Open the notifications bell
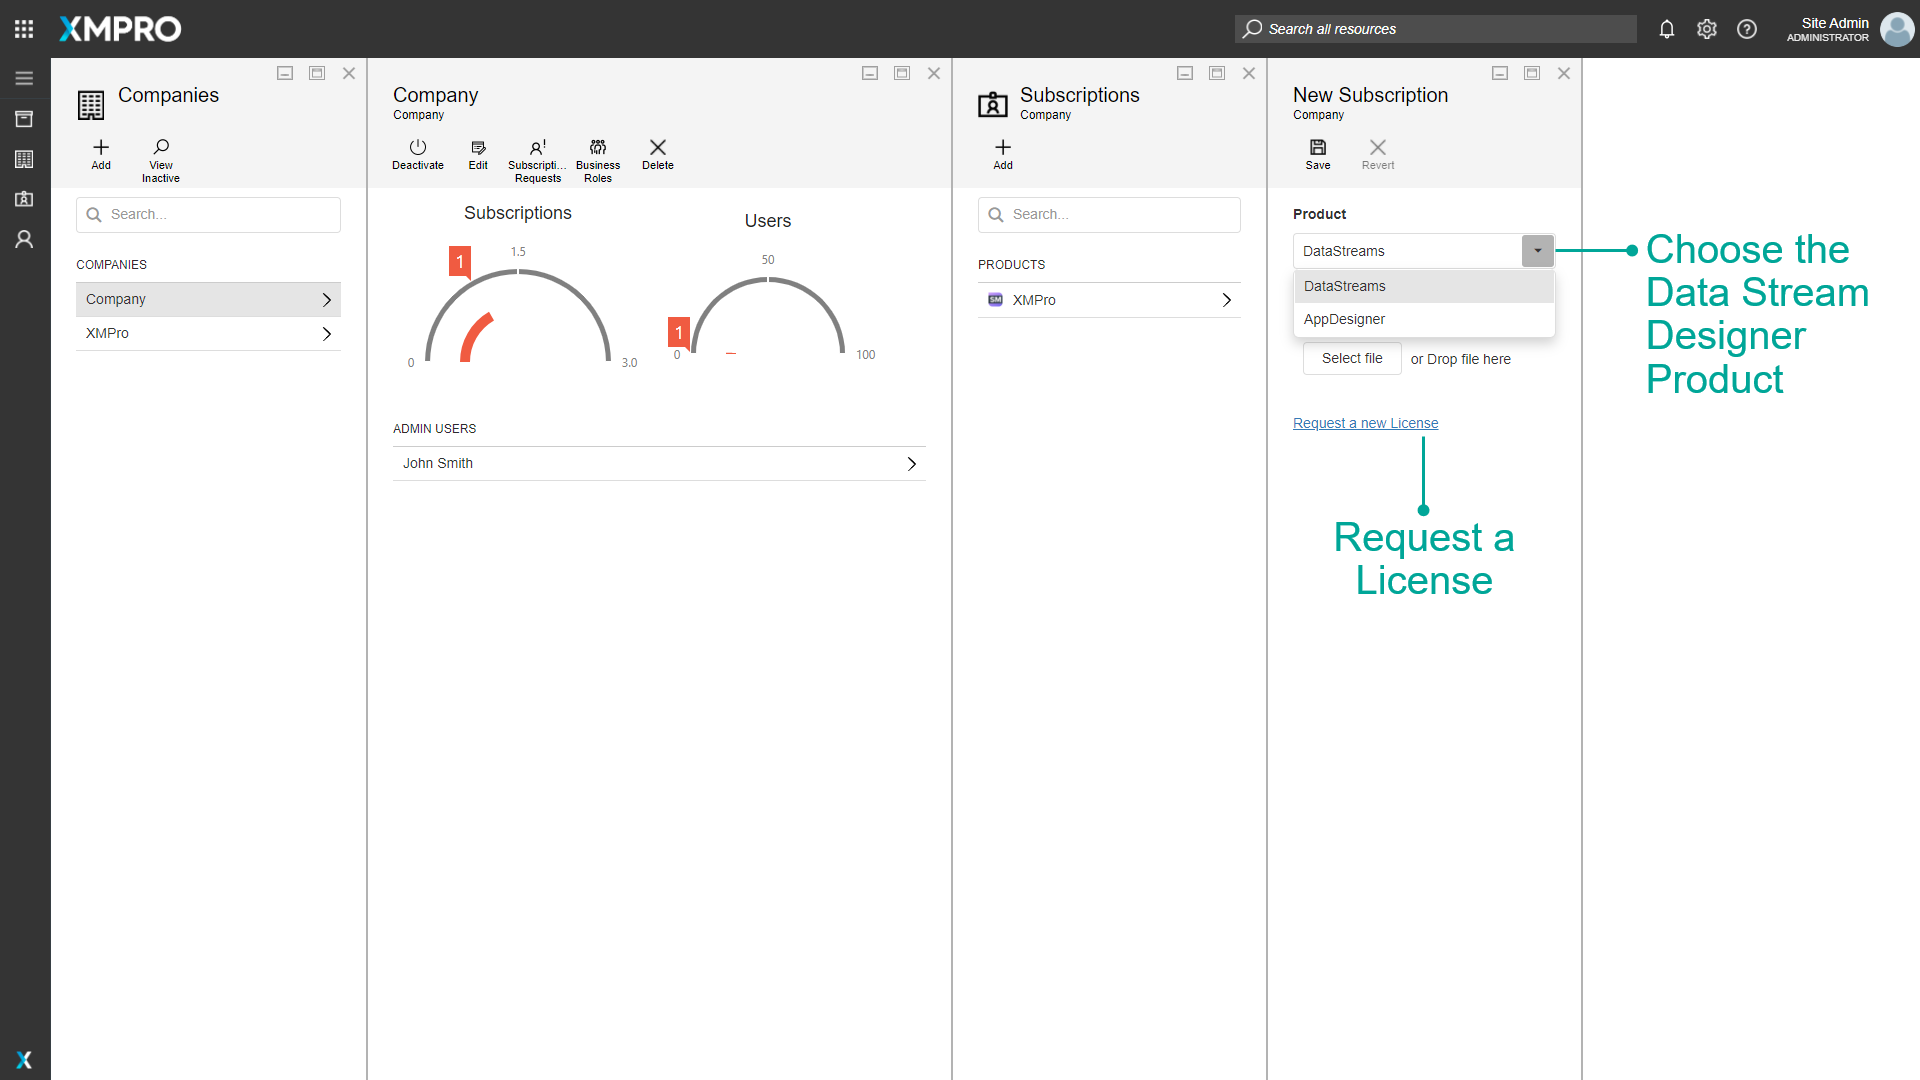The height and width of the screenshot is (1080, 1920). coord(1666,29)
